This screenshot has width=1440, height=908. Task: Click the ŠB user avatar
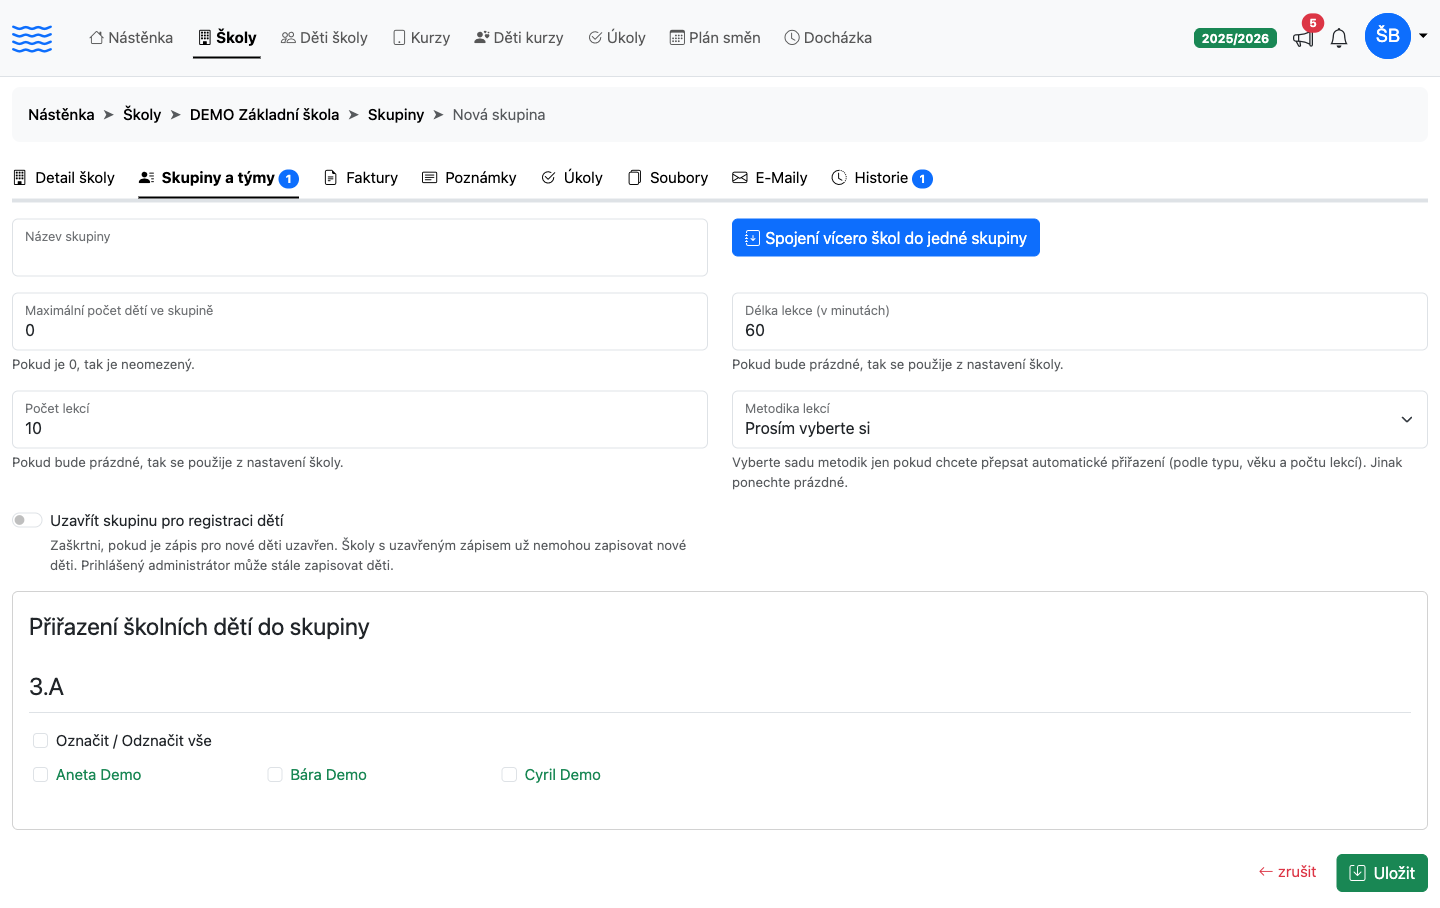(1388, 36)
